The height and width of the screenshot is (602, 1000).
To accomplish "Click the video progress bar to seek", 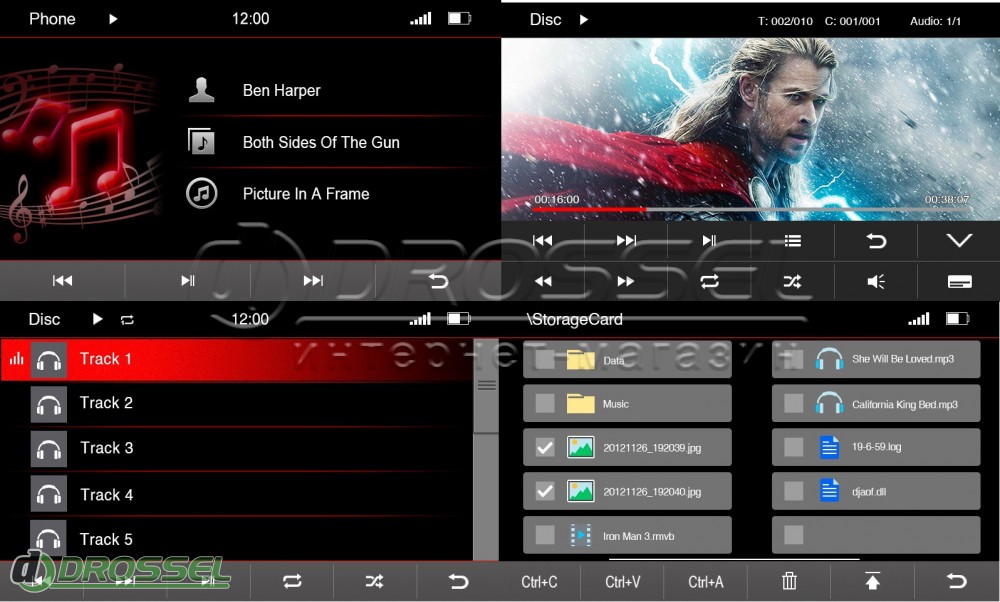I will coord(750,210).
